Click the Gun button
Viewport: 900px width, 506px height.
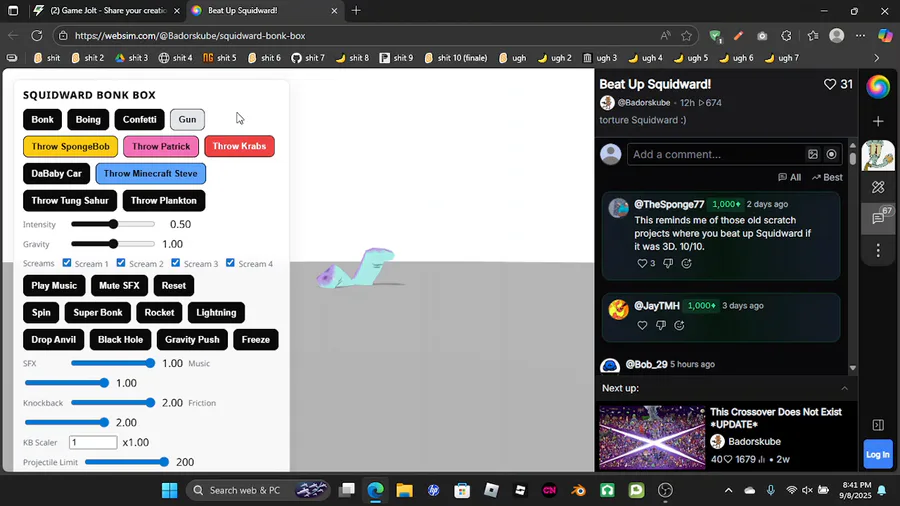point(187,119)
